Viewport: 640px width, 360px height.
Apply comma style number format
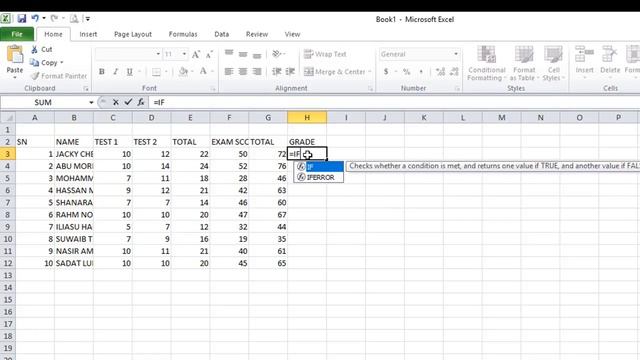421,72
